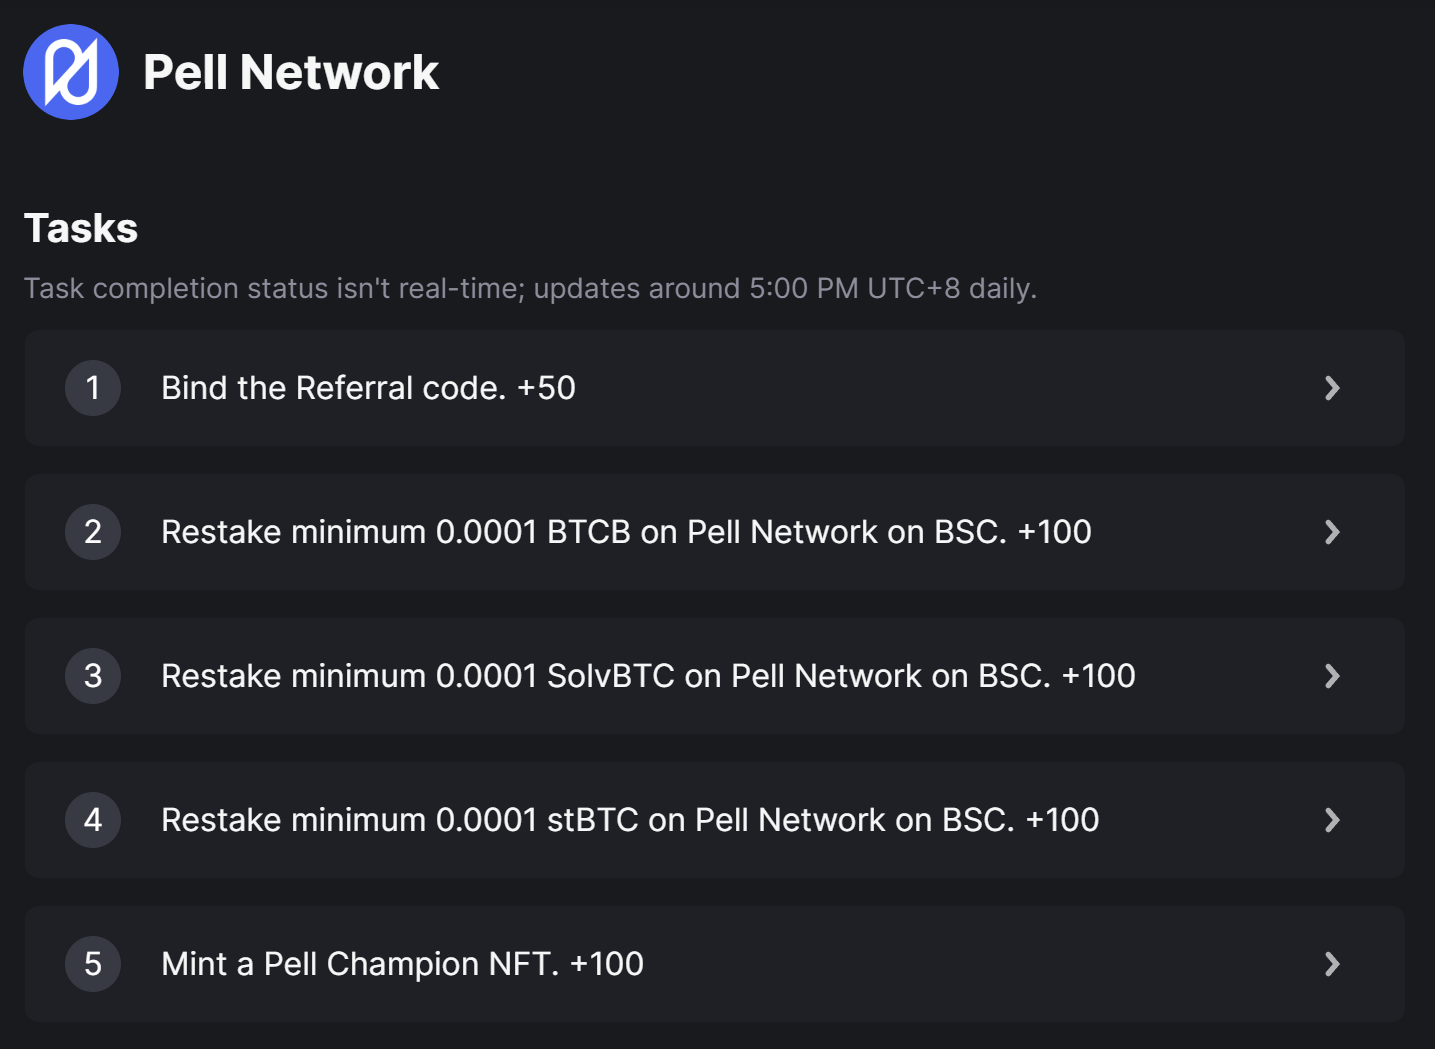1435x1049 pixels.
Task: Click the "Pell Network" title text
Action: (291, 72)
